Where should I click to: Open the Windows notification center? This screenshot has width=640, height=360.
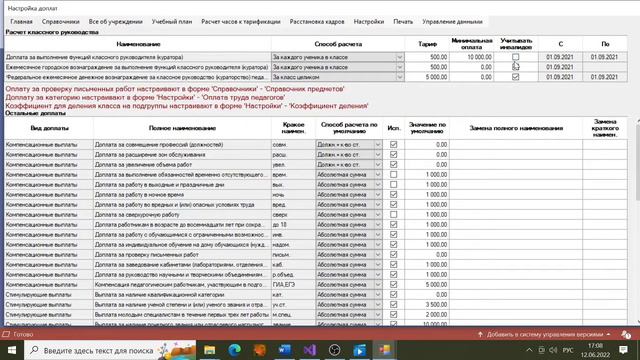click(x=623, y=350)
